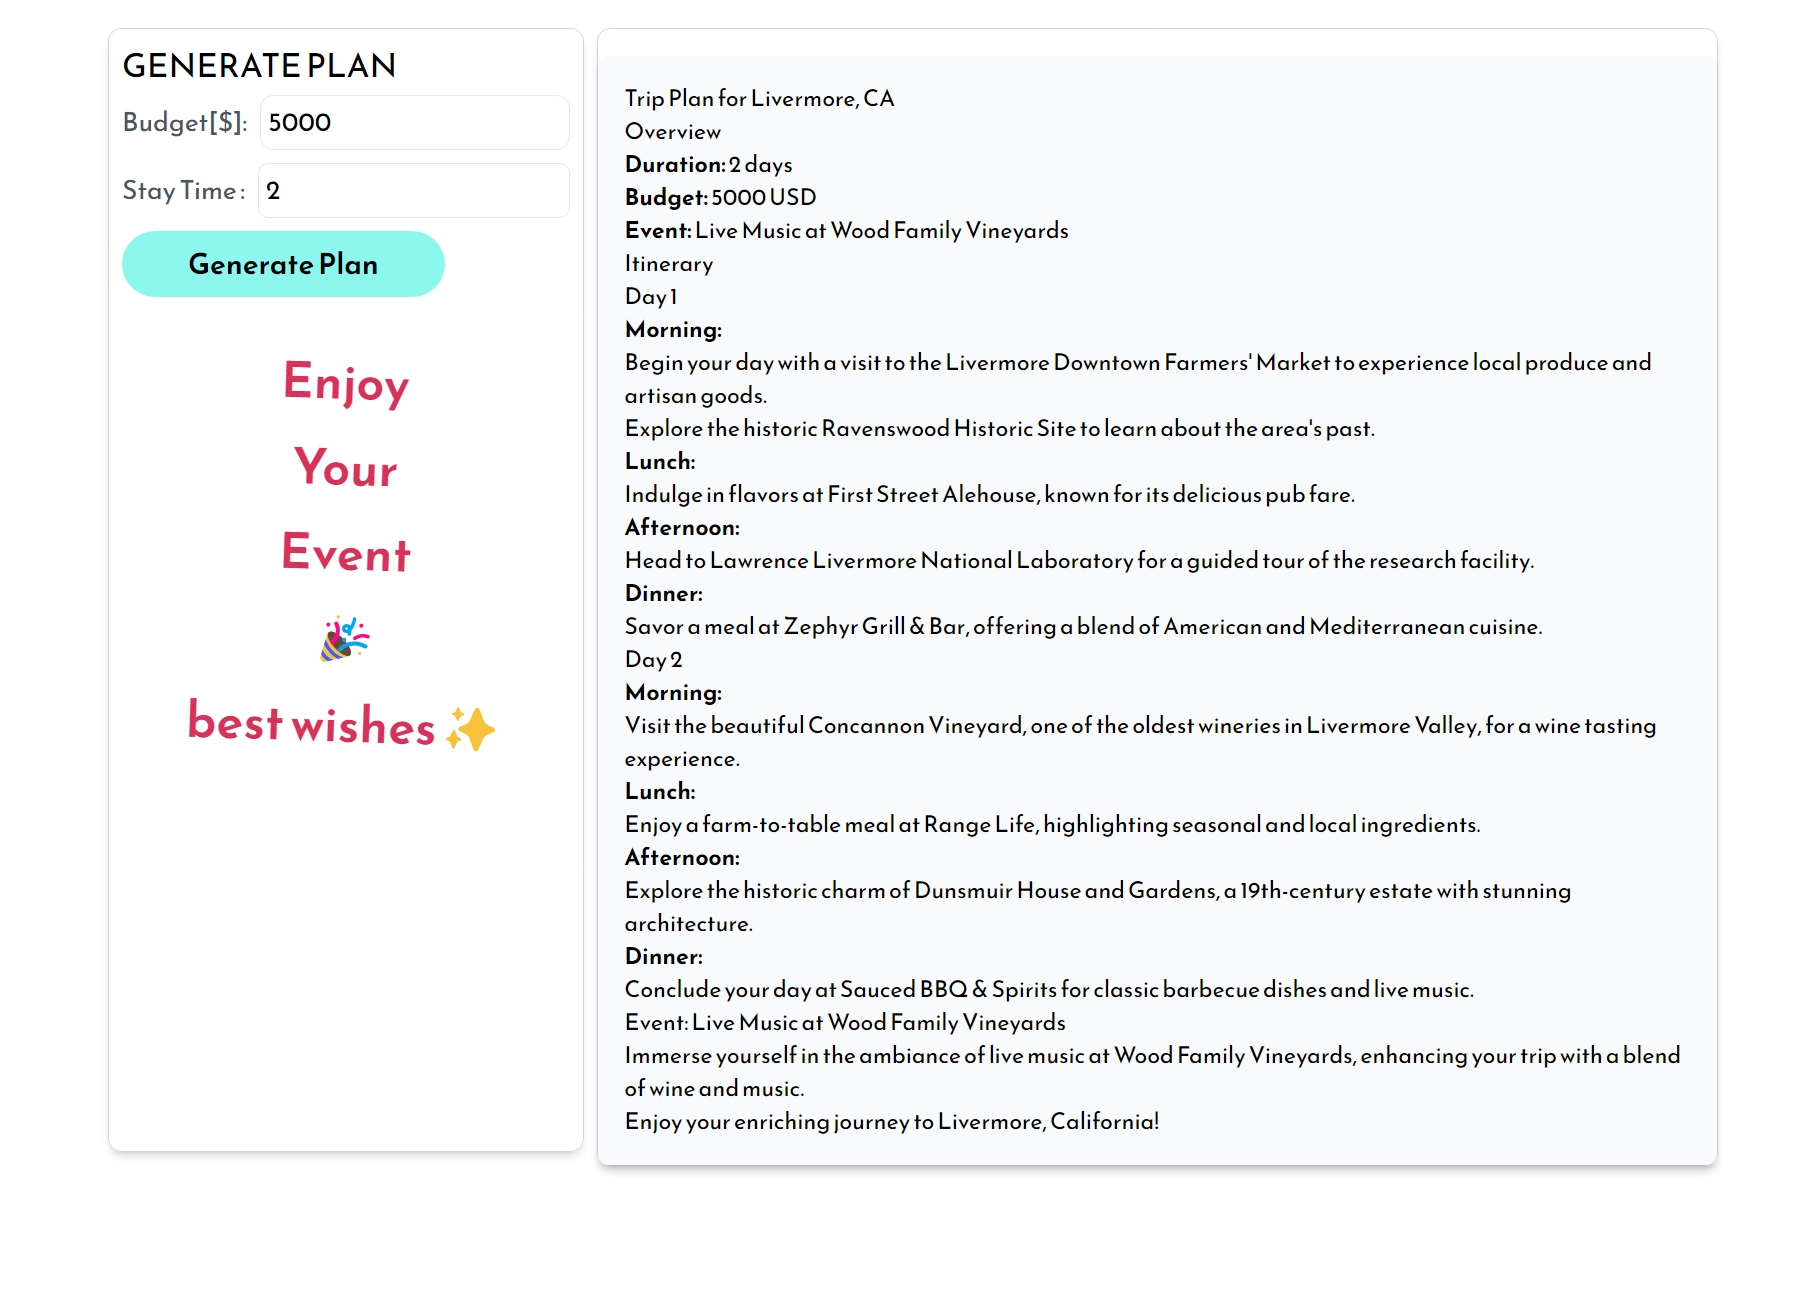
Task: Click the Ravenswood Historic Site sentence
Action: pos(1000,428)
